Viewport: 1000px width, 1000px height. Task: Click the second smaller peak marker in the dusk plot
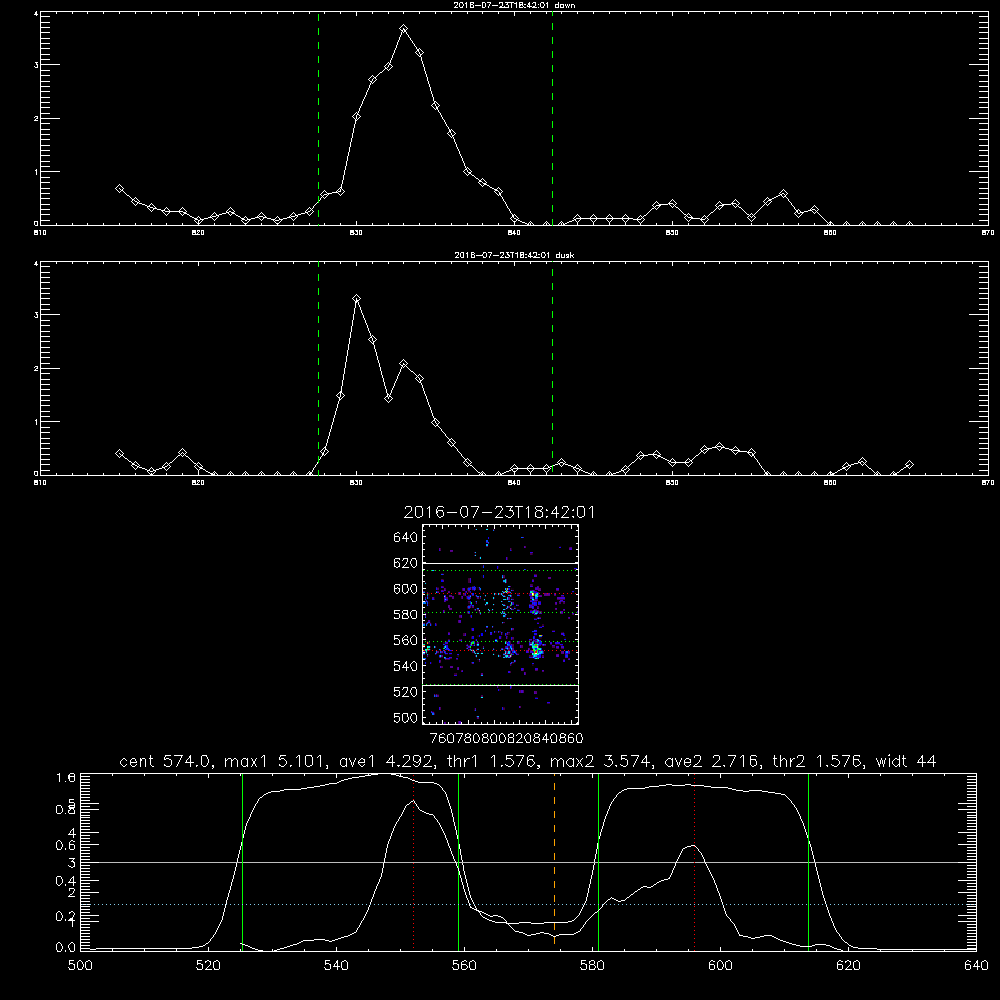click(404, 364)
